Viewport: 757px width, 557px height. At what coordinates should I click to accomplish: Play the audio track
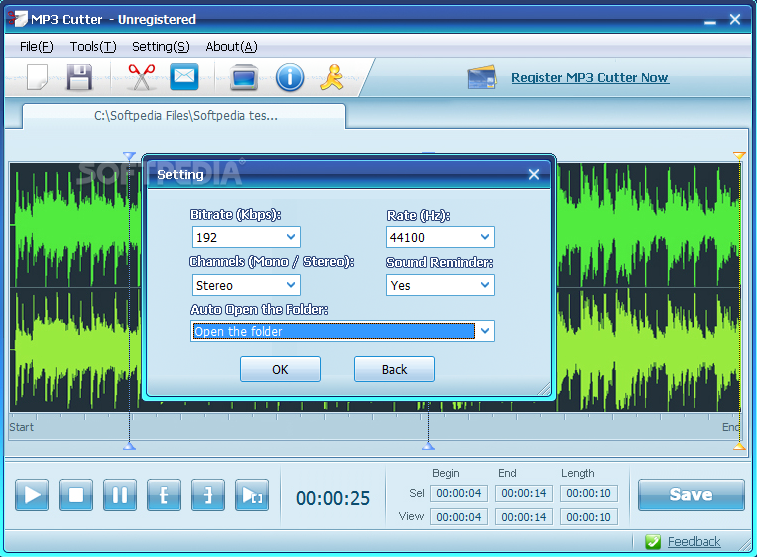pos(32,495)
